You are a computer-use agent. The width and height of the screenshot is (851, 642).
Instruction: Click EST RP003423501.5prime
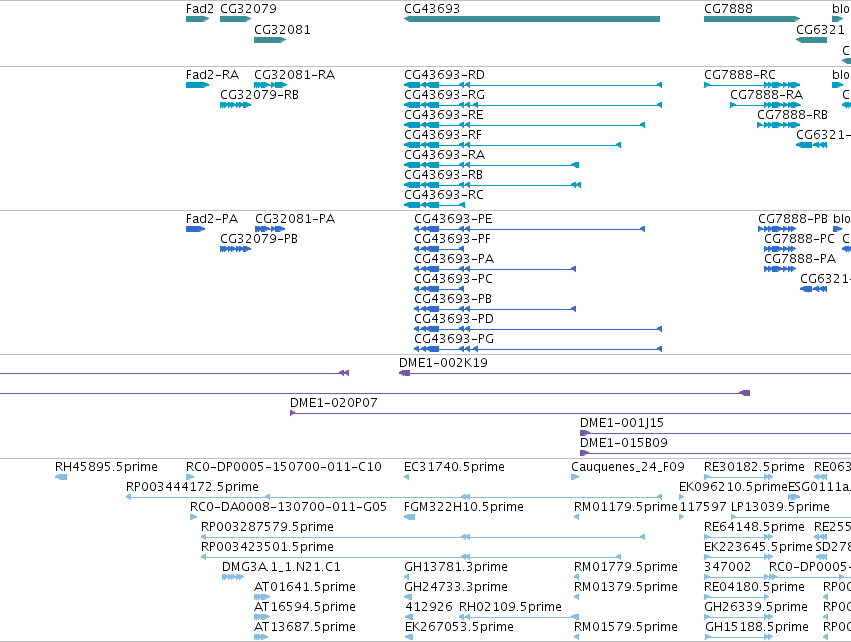tap(411, 558)
